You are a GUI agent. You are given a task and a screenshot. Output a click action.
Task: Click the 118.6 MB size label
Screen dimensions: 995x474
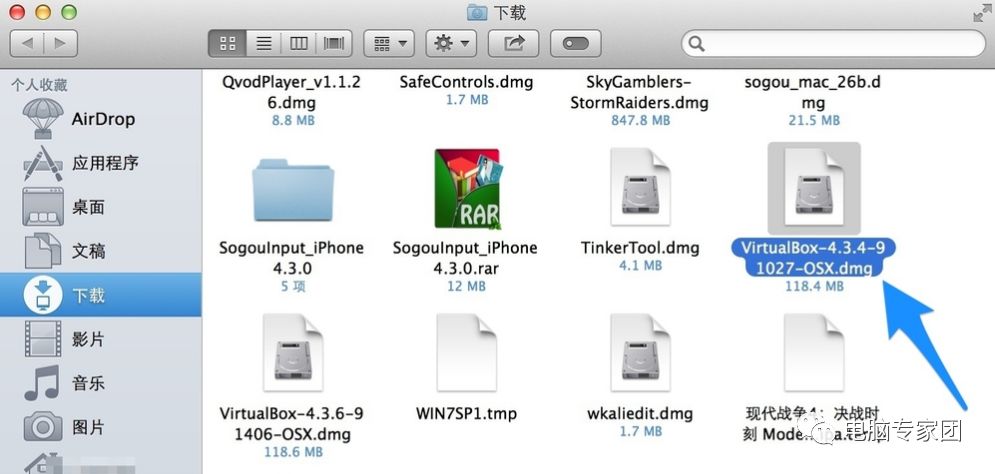click(x=293, y=452)
